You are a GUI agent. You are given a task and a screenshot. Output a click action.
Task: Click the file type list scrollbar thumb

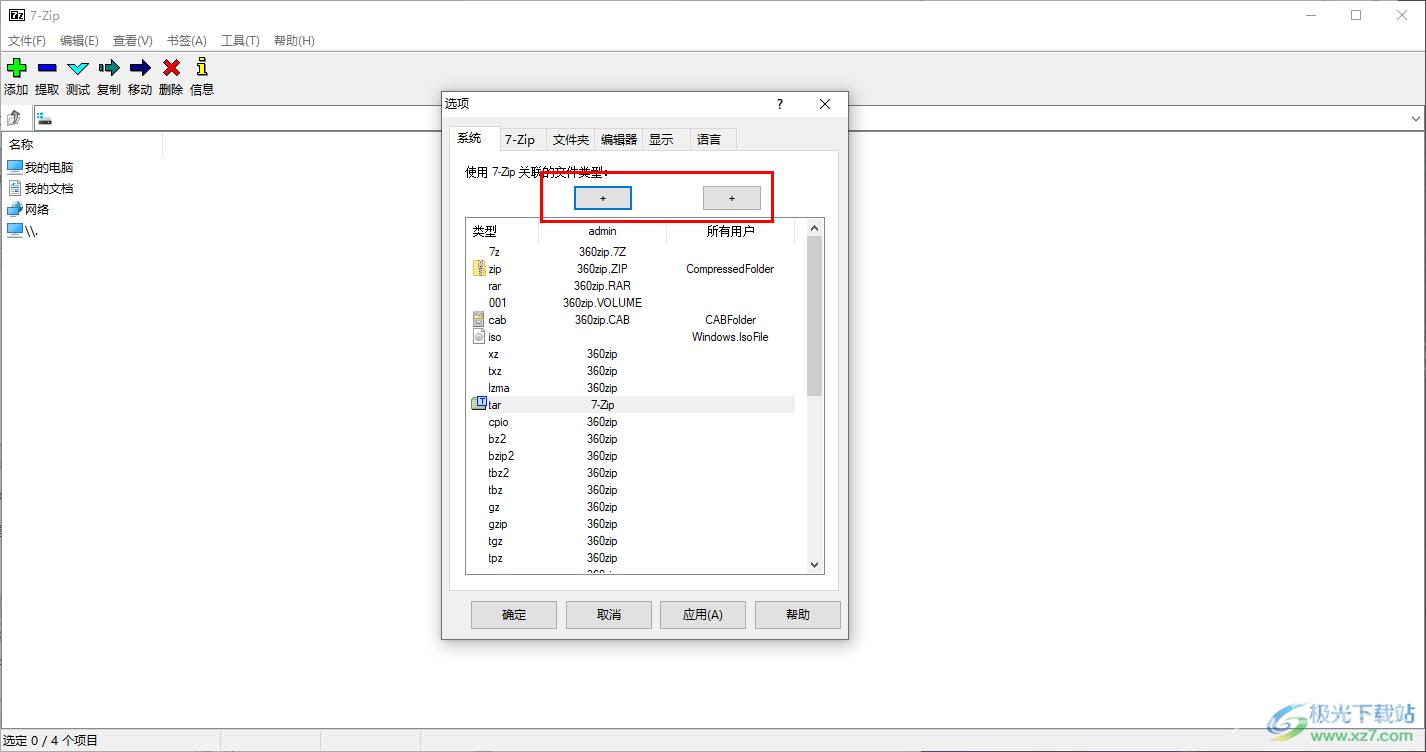(x=814, y=316)
